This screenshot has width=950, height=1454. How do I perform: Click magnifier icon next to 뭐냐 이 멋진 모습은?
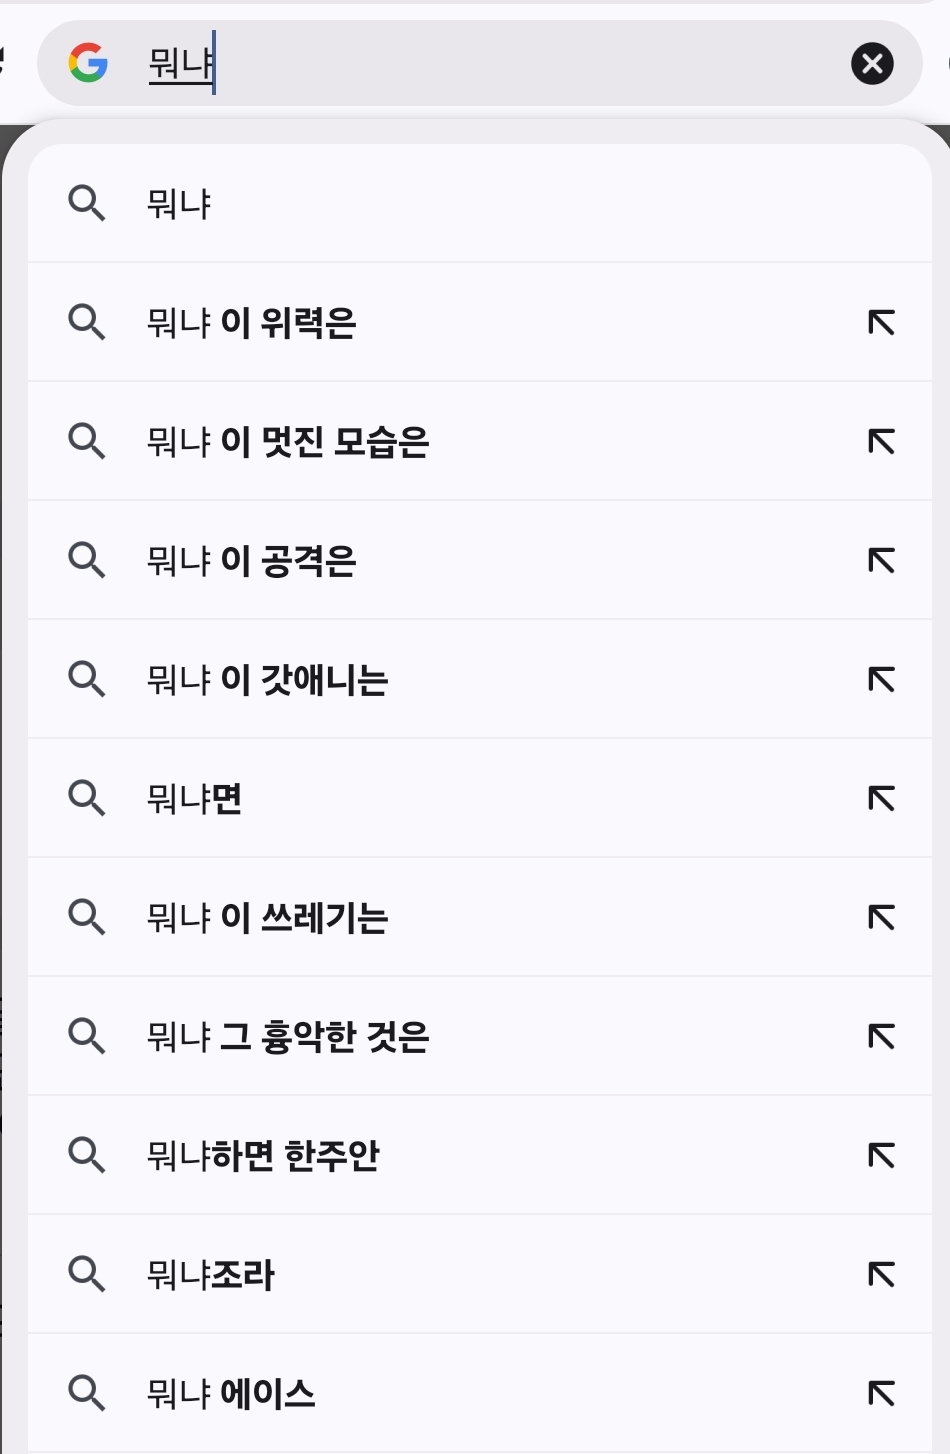[x=87, y=441]
